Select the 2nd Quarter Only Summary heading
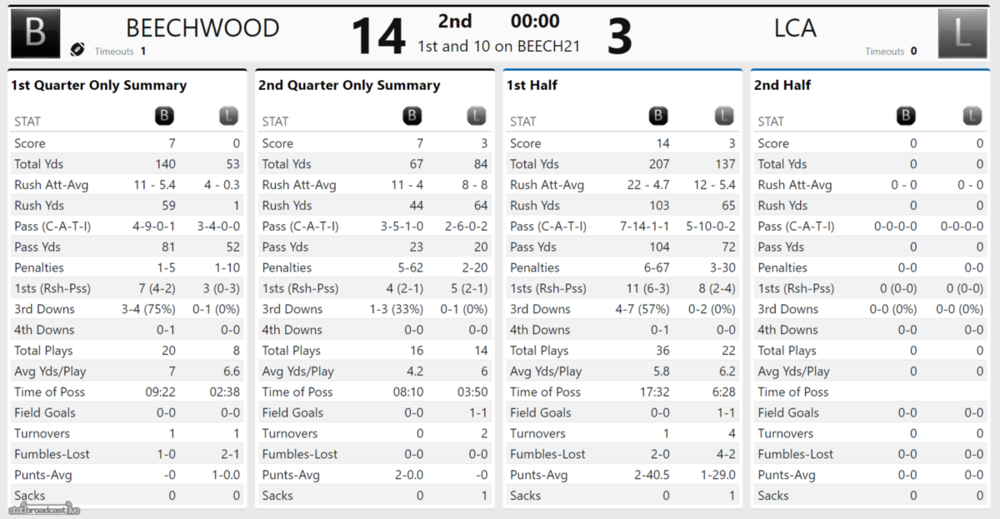The image size is (1000, 519). (x=349, y=85)
